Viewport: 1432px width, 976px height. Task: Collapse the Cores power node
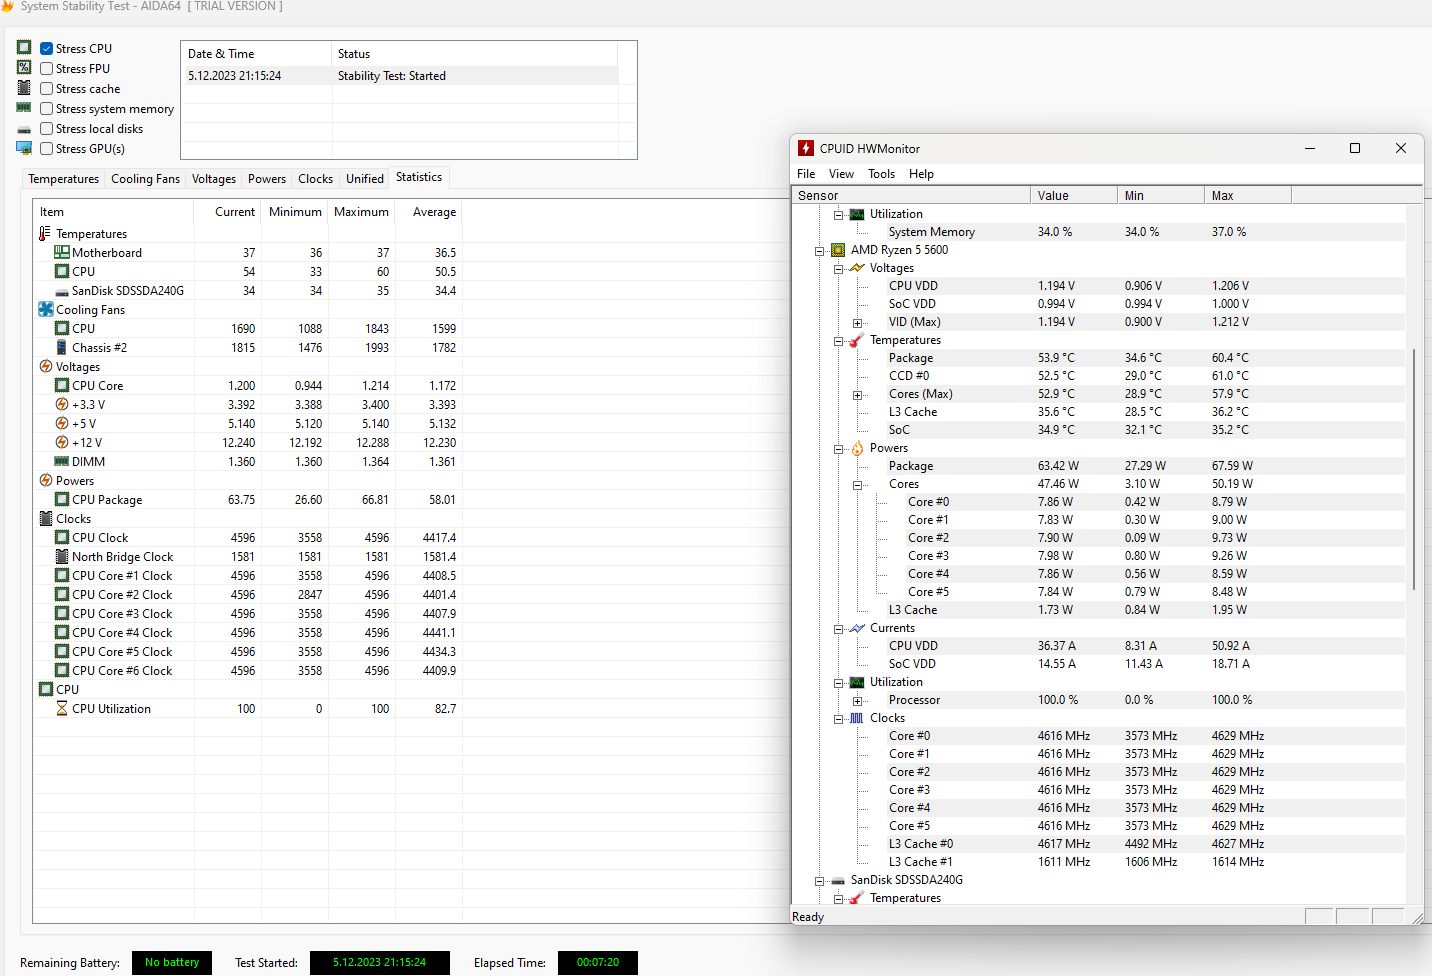click(857, 485)
